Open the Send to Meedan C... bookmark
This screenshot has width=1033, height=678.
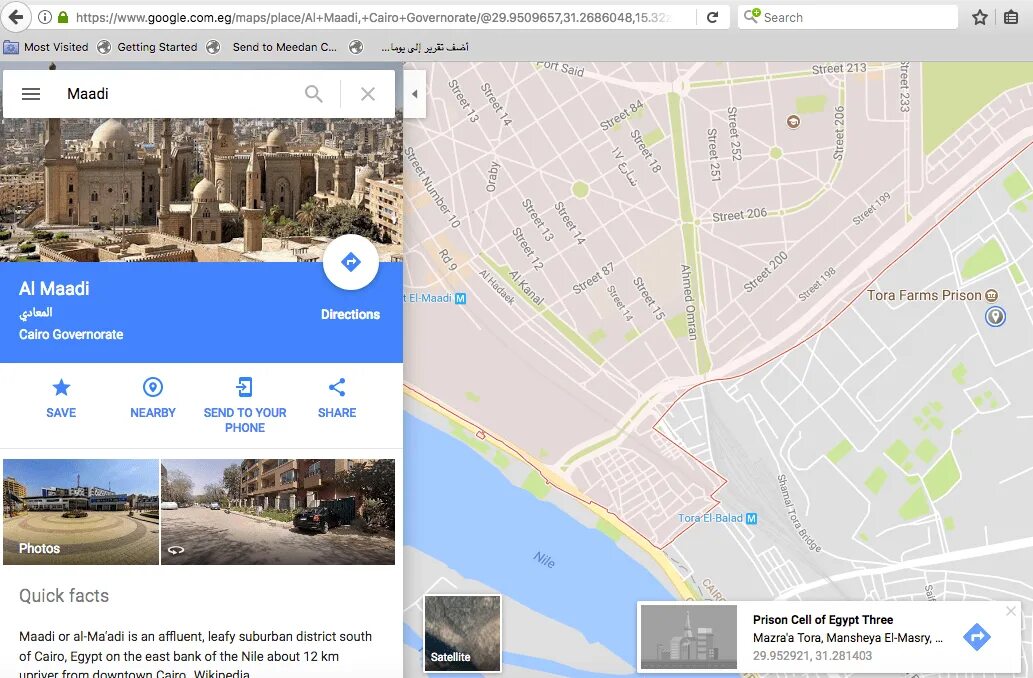[272, 47]
